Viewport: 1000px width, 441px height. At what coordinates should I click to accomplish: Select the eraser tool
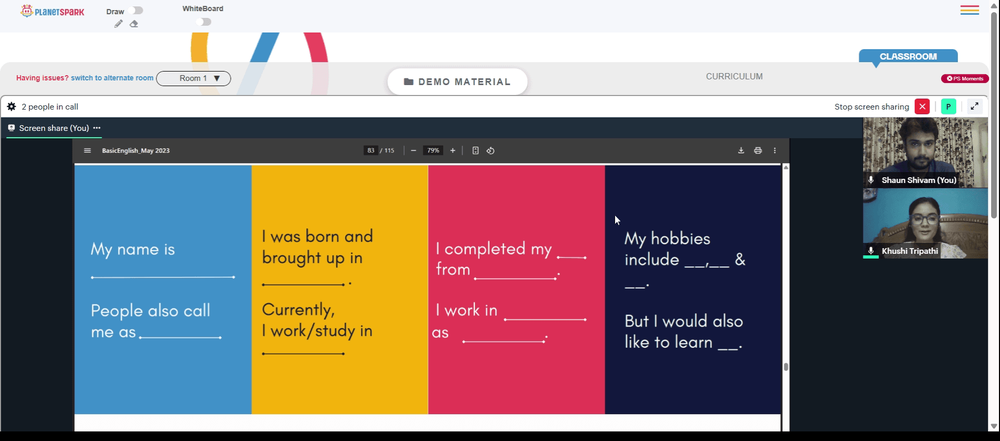pyautogui.click(x=133, y=24)
